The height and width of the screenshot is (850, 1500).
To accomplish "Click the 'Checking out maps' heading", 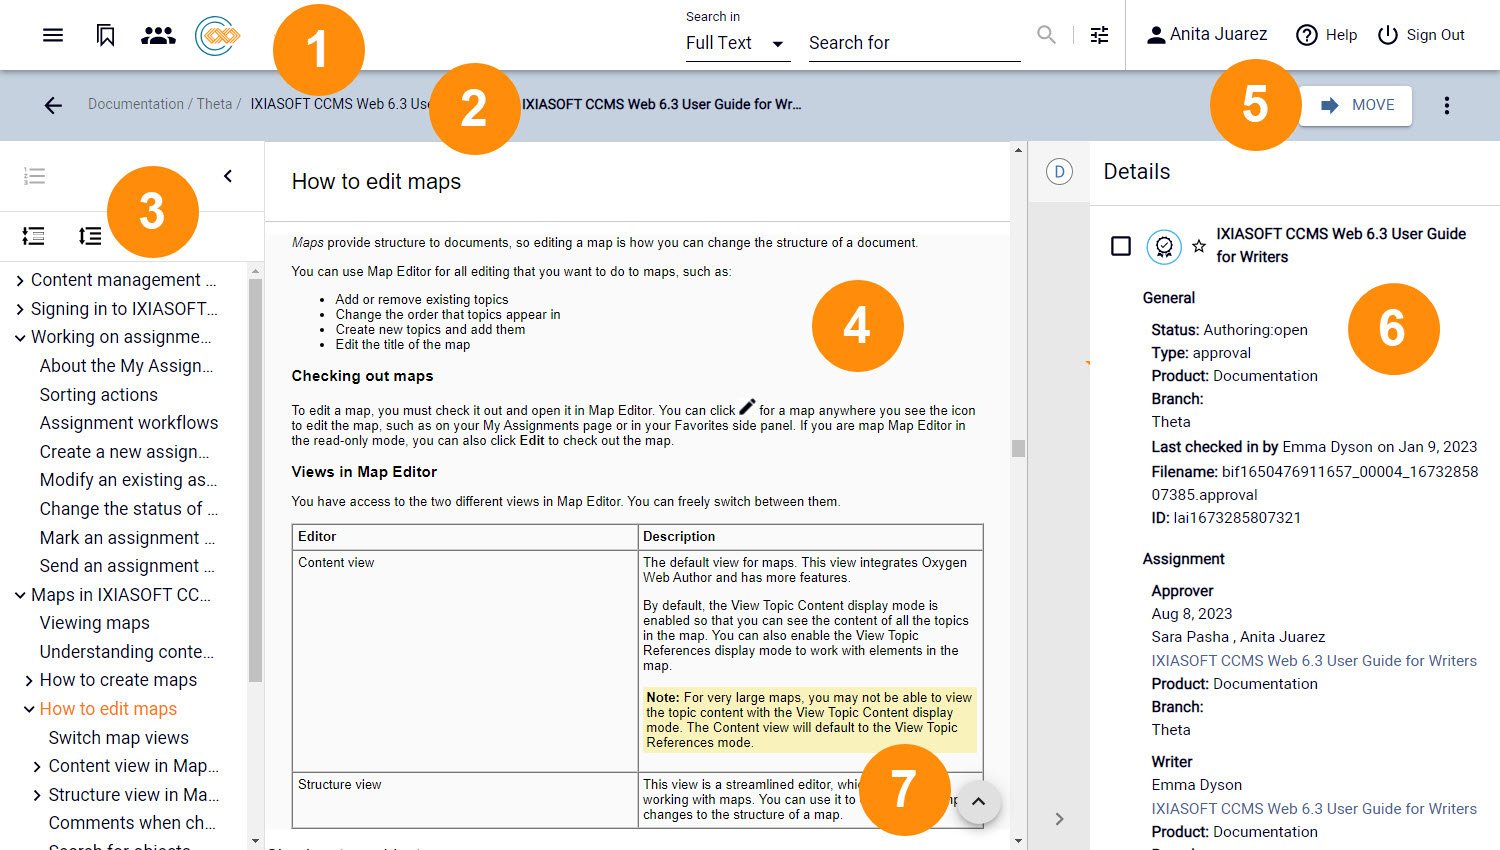I will [x=362, y=376].
